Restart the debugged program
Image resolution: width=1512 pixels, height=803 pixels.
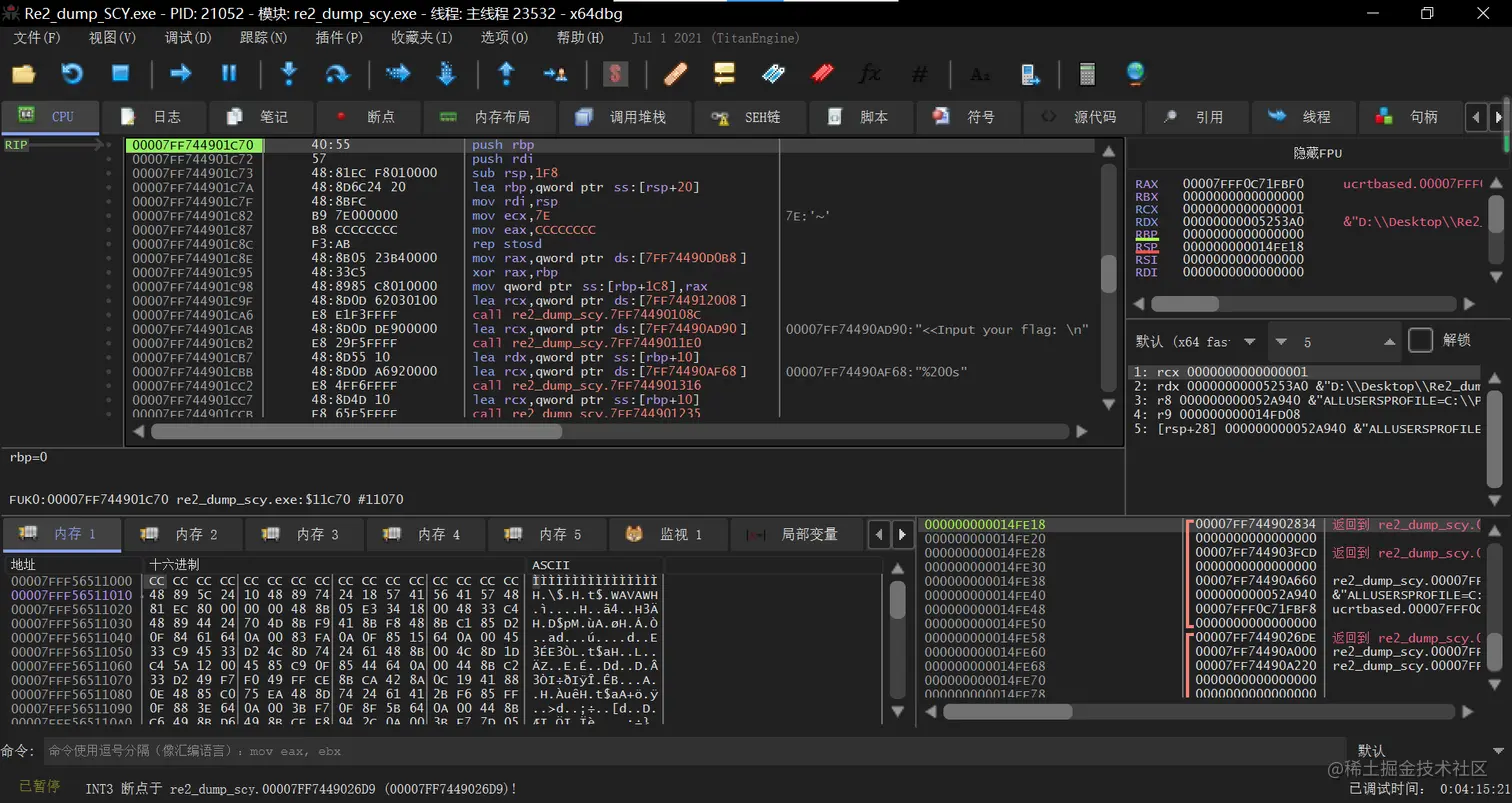[72, 73]
